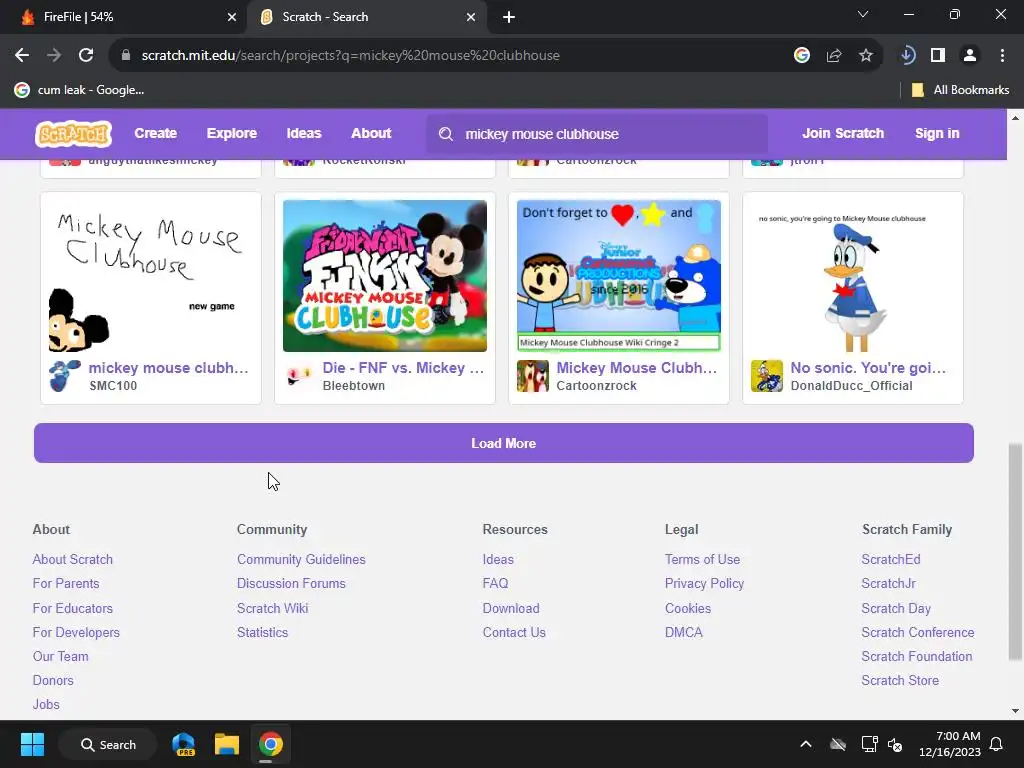The image size is (1024, 768).
Task: Click the mickey mouse clubhouse search field
Action: click(597, 134)
